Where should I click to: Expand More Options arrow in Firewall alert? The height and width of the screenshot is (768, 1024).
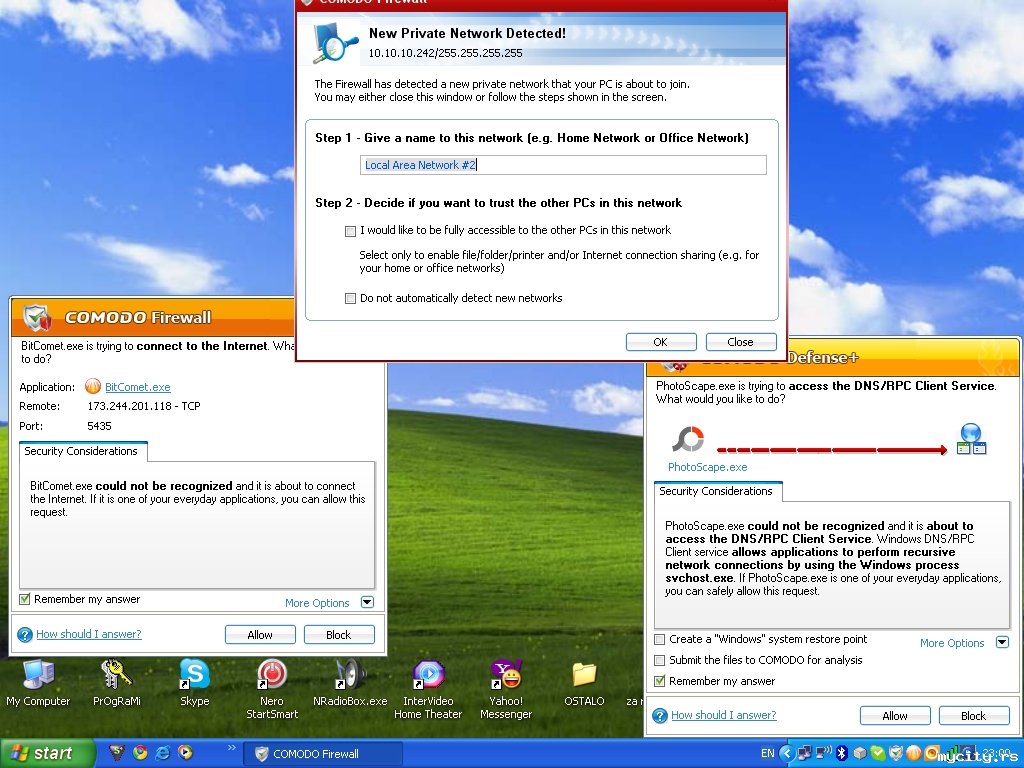(368, 602)
